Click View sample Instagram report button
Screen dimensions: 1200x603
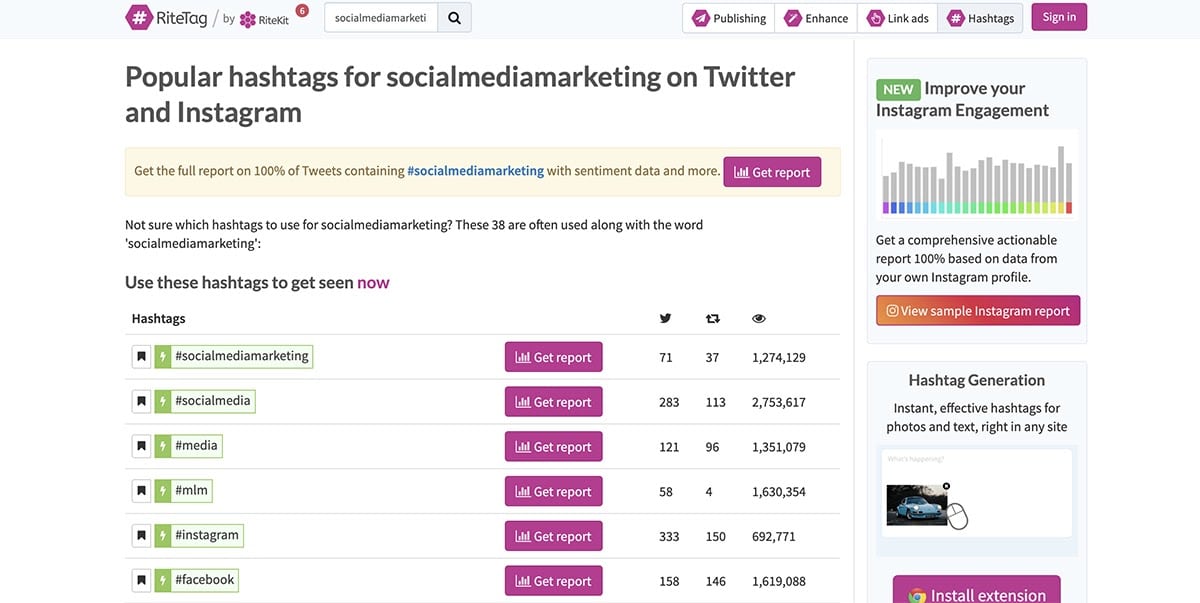point(978,311)
